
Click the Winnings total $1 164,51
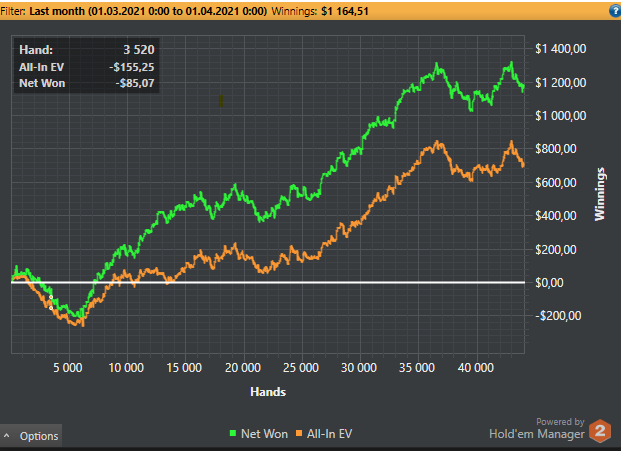345,11
